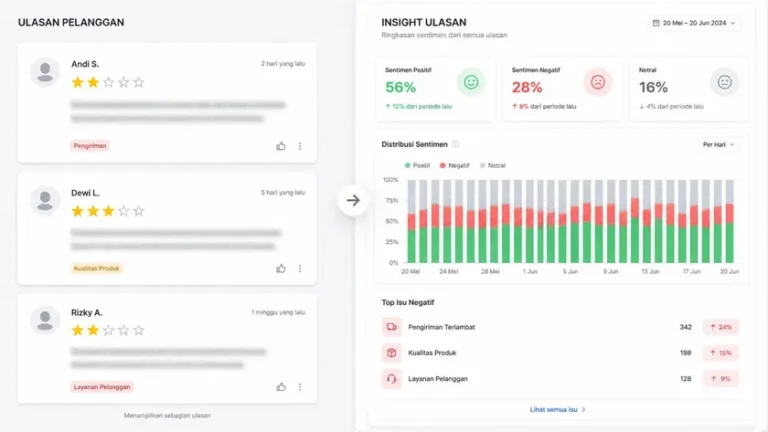This screenshot has width=768, height=432.
Task: Click the Pengiriman Terlambat issue row label
Action: click(x=442, y=327)
